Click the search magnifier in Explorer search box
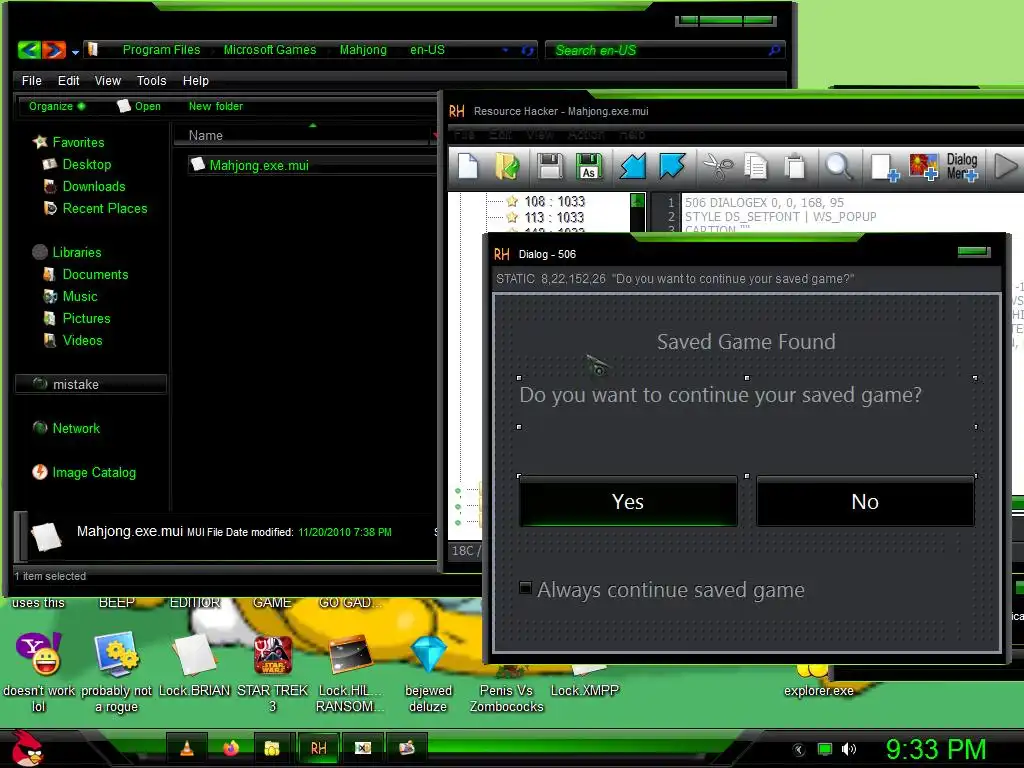Image resolution: width=1024 pixels, height=768 pixels. (x=775, y=50)
